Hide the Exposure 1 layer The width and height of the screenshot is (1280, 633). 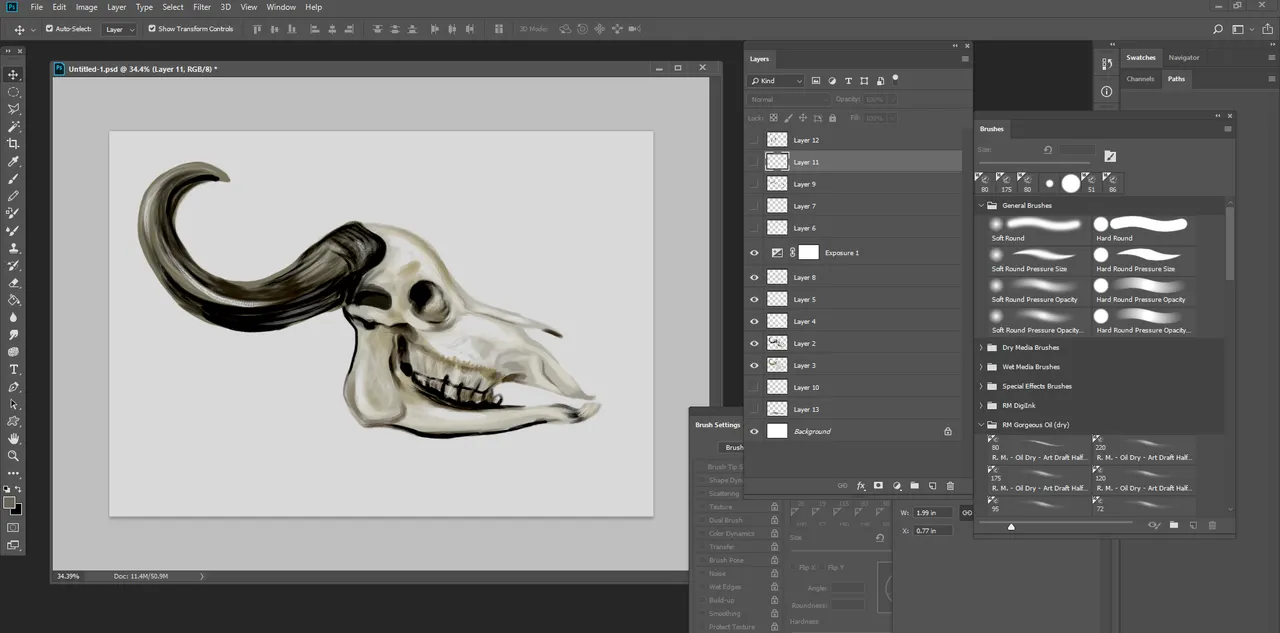[x=755, y=253]
